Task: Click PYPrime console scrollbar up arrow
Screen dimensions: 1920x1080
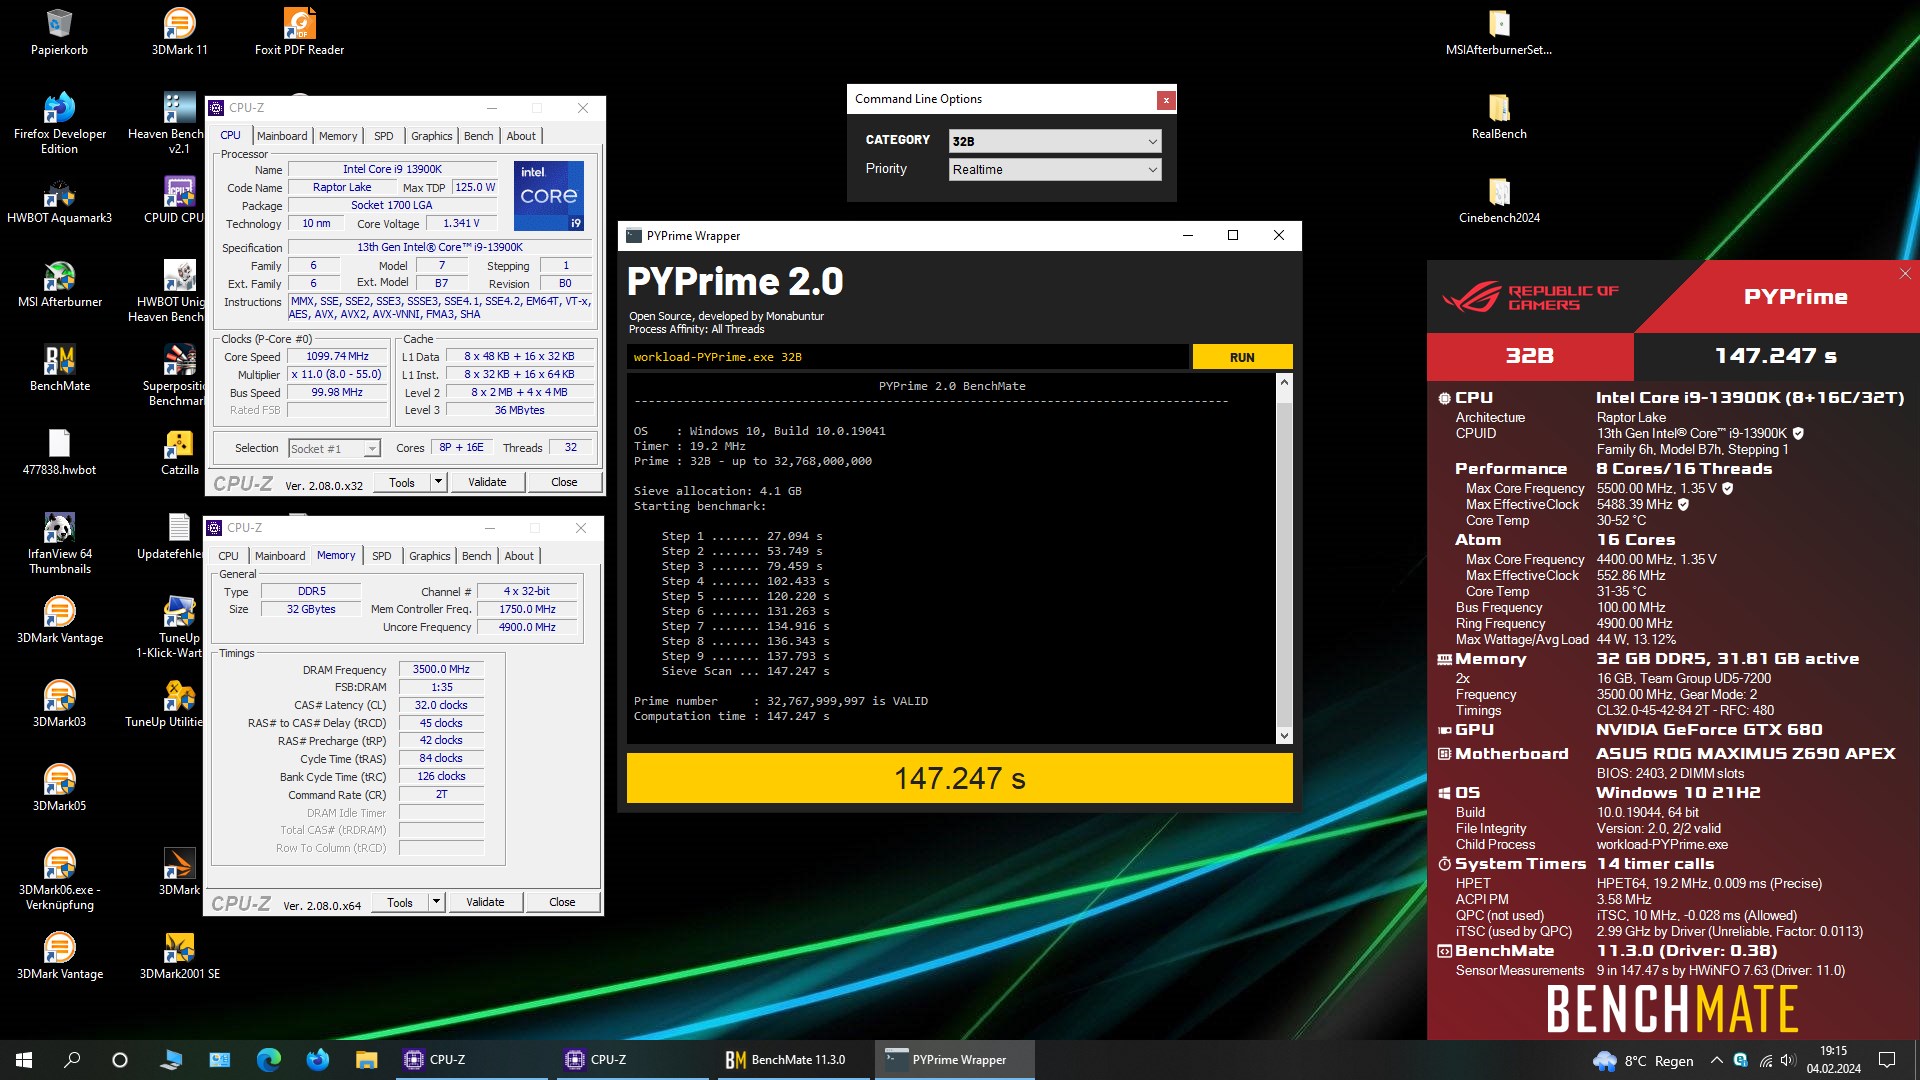Action: (1284, 383)
